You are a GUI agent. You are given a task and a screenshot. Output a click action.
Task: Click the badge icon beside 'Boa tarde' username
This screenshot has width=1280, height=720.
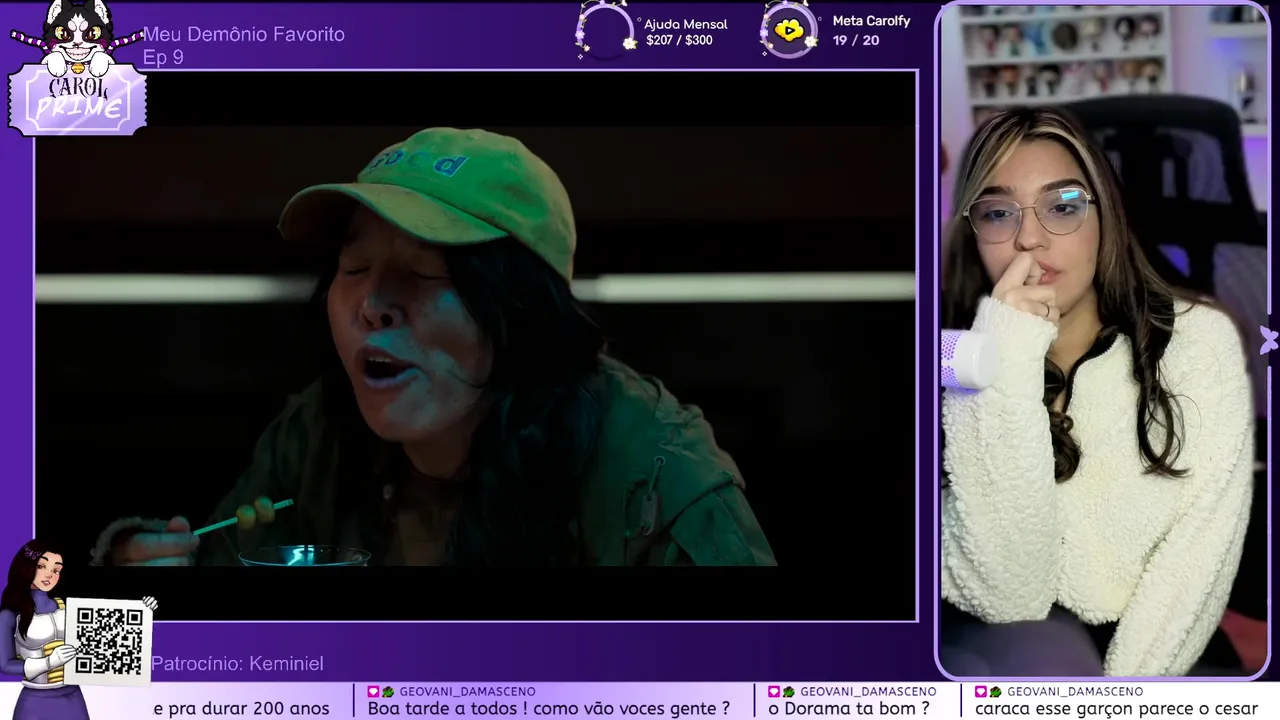(373, 691)
